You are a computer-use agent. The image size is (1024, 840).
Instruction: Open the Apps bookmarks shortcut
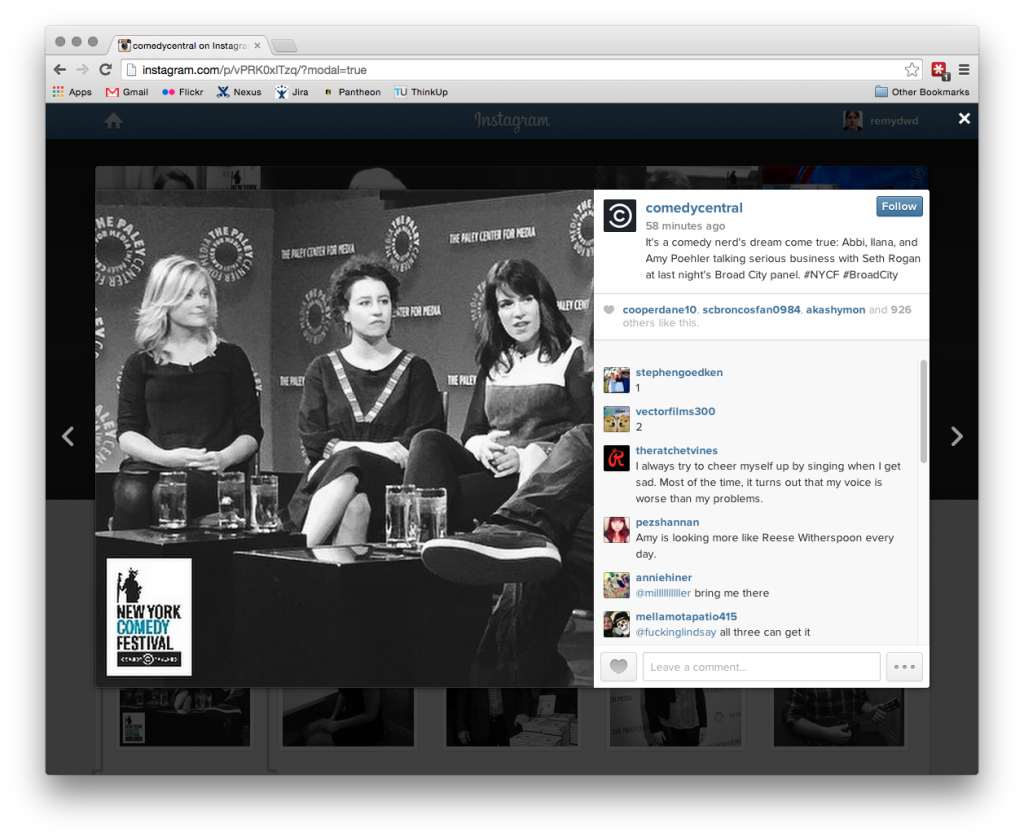(72, 92)
